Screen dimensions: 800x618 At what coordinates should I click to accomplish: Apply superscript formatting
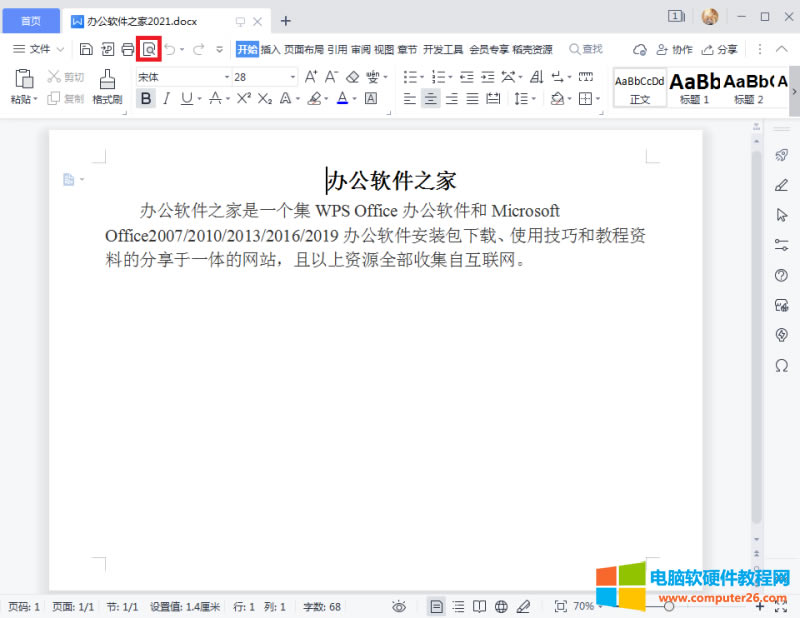[245, 98]
